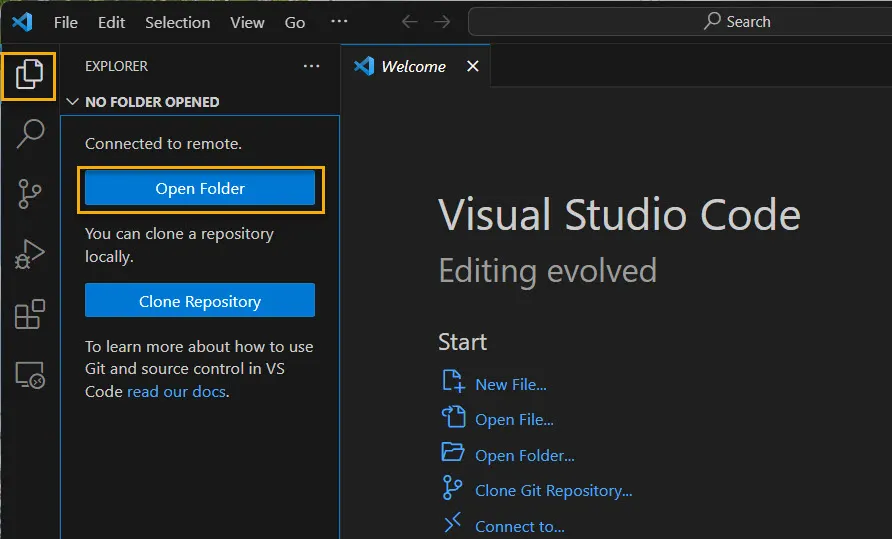This screenshot has width=892, height=539.
Task: Click the New File... start link
Action: pyautogui.click(x=510, y=384)
